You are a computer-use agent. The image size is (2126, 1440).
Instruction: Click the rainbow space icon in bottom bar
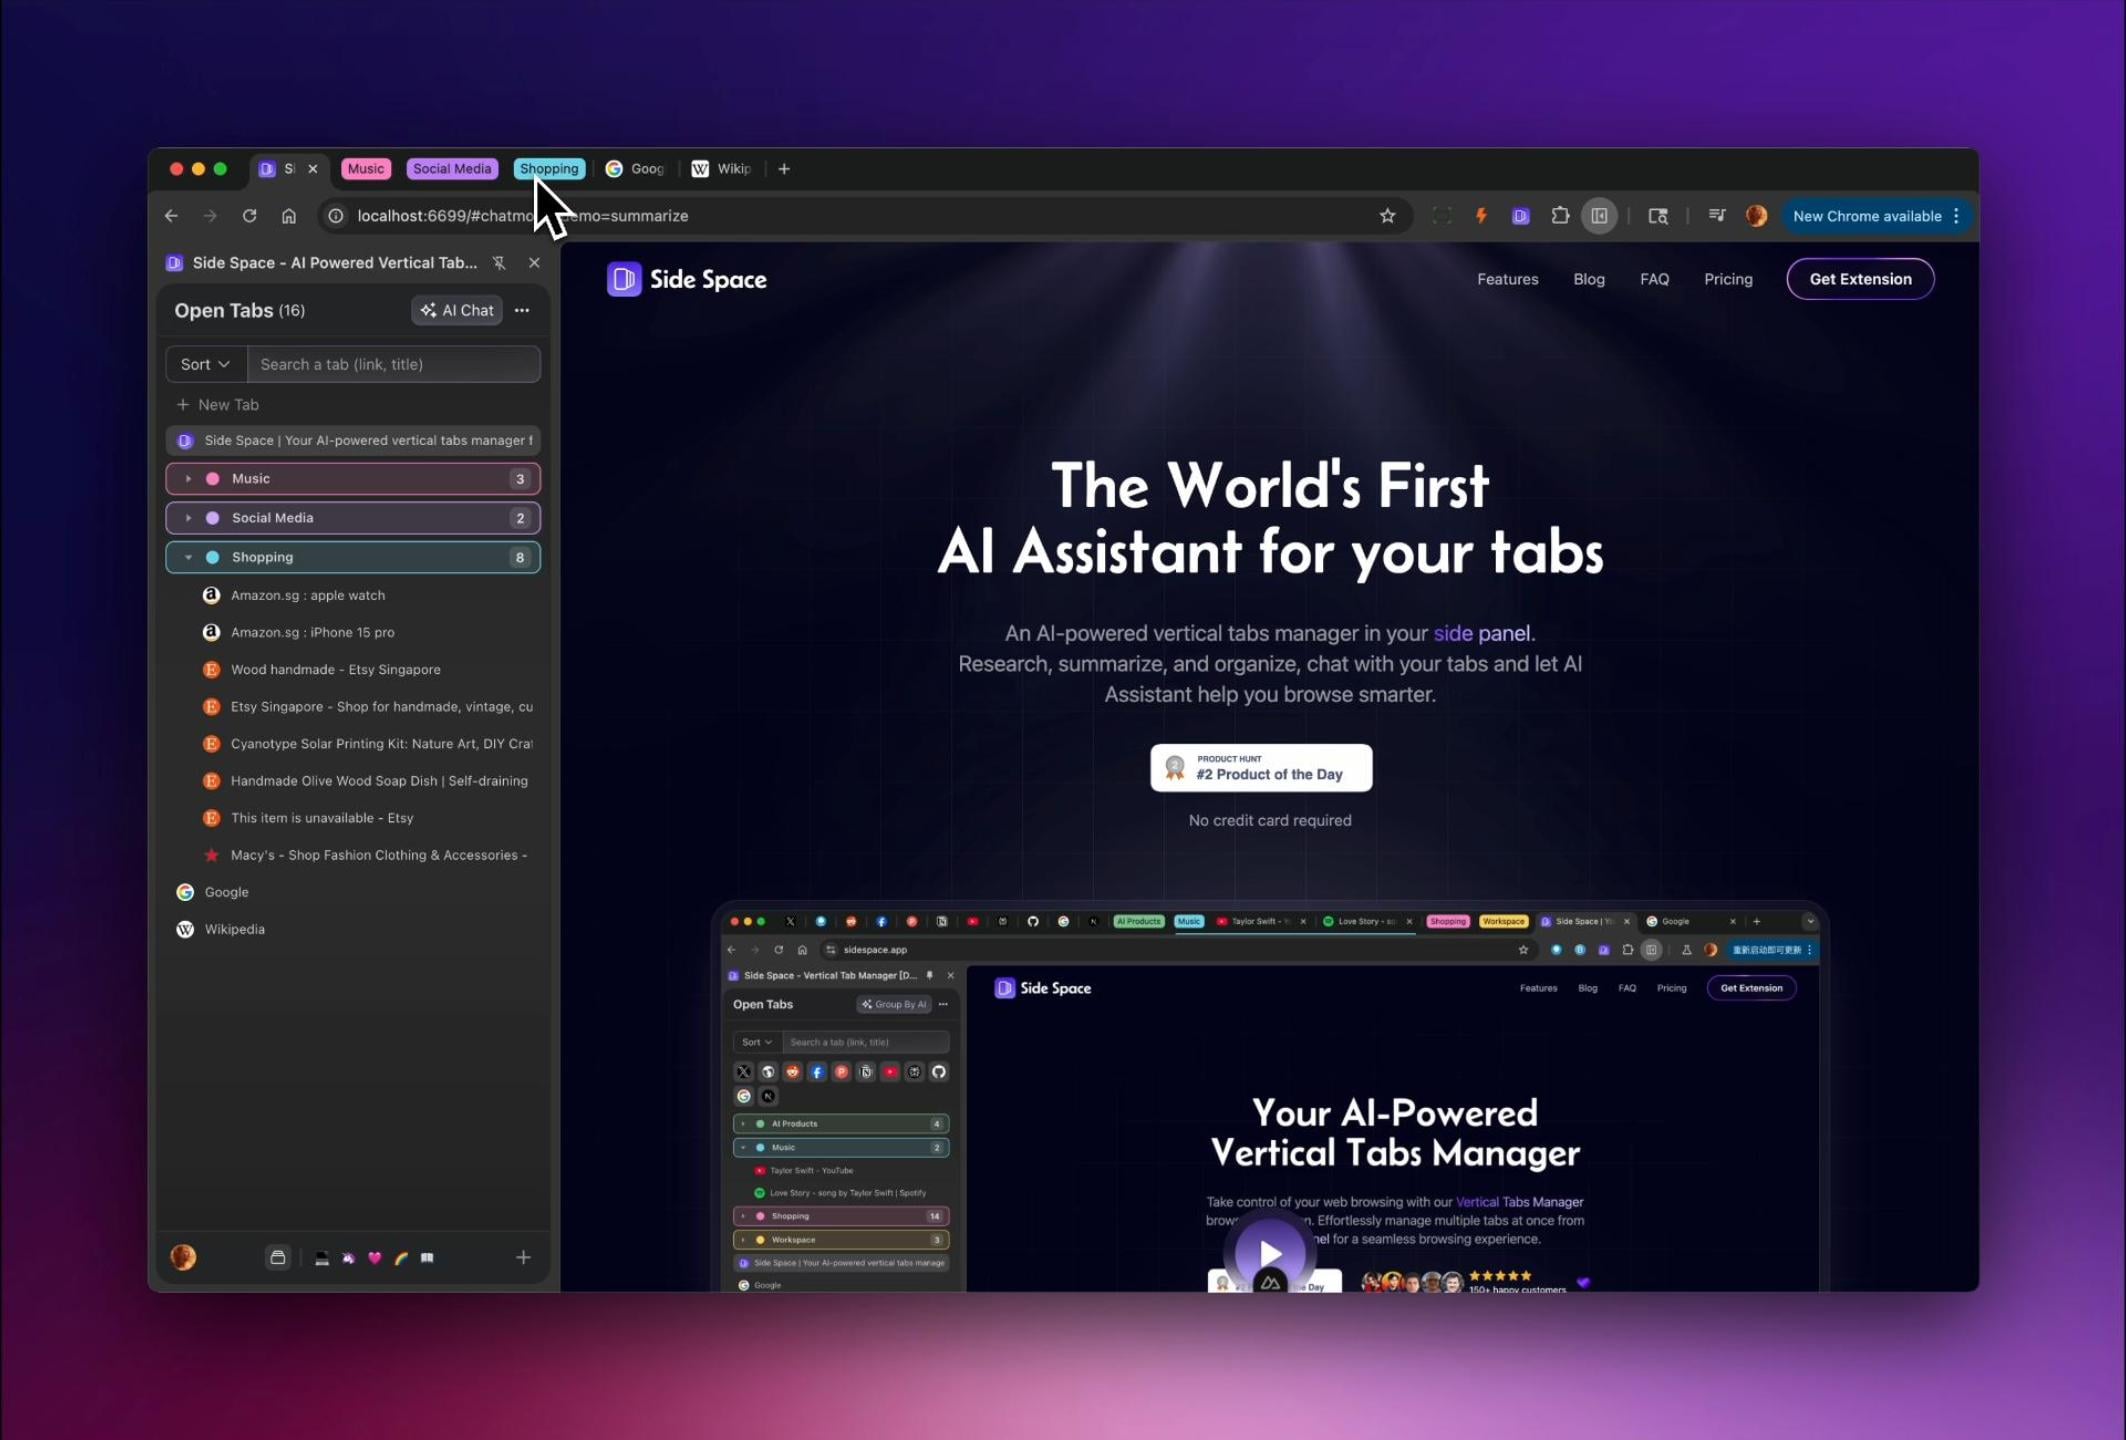click(401, 1258)
